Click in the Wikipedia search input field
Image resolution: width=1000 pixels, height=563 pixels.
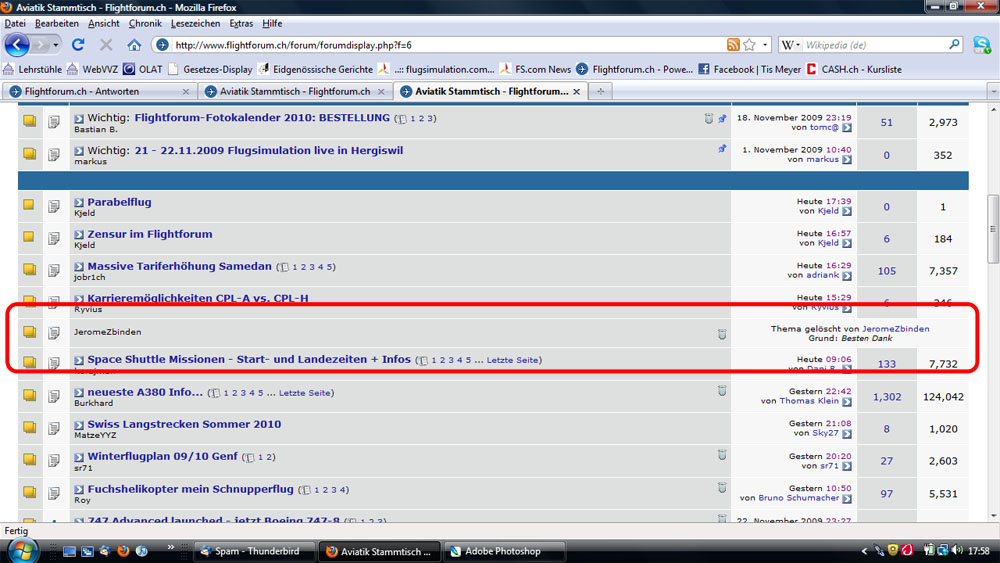[x=873, y=45]
